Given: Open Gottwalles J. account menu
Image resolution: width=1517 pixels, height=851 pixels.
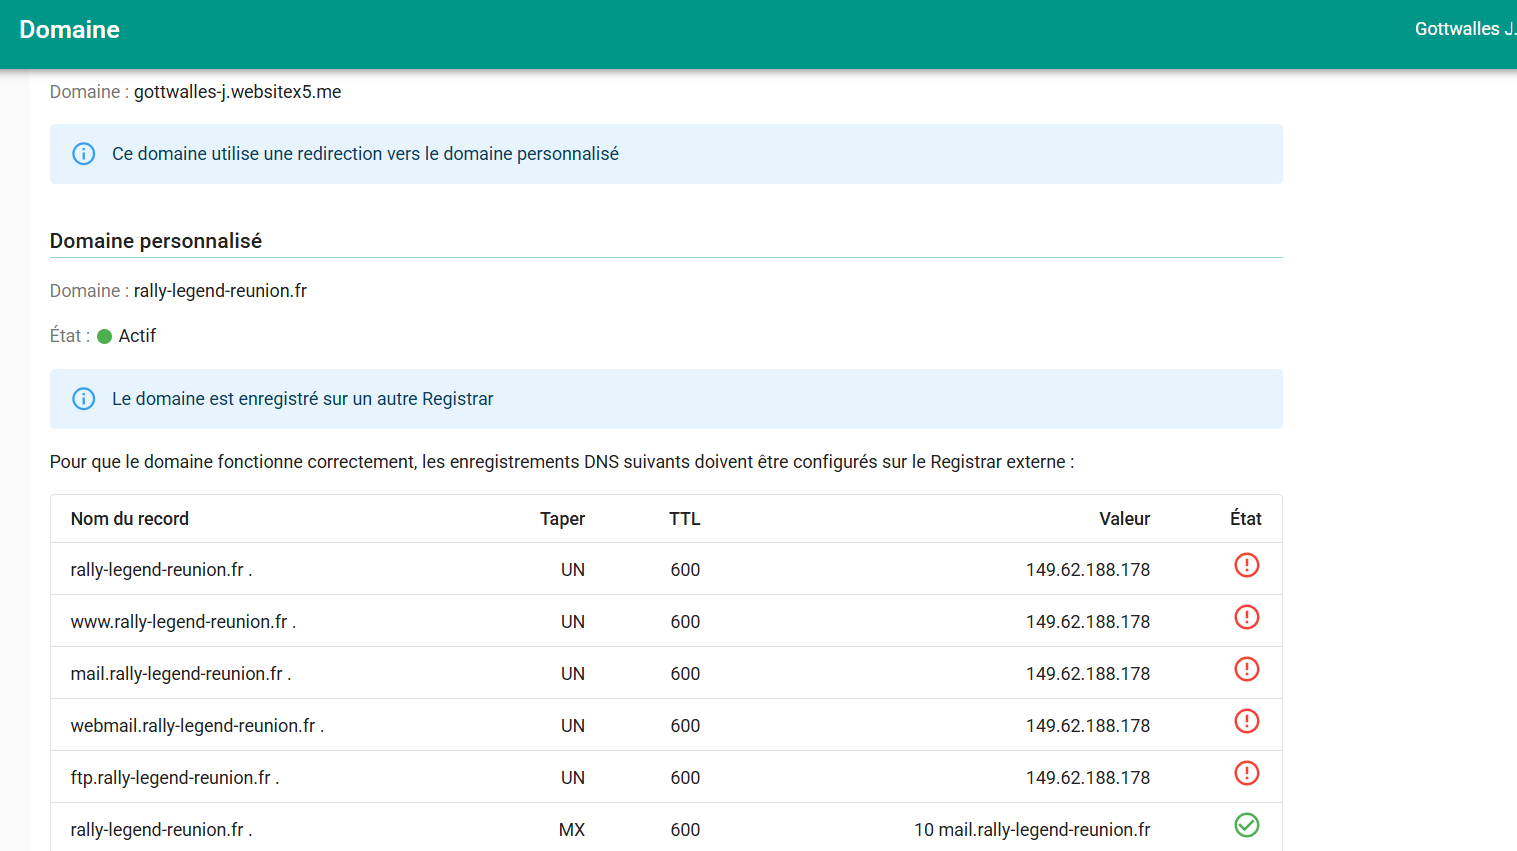Looking at the screenshot, I should (x=1463, y=29).
